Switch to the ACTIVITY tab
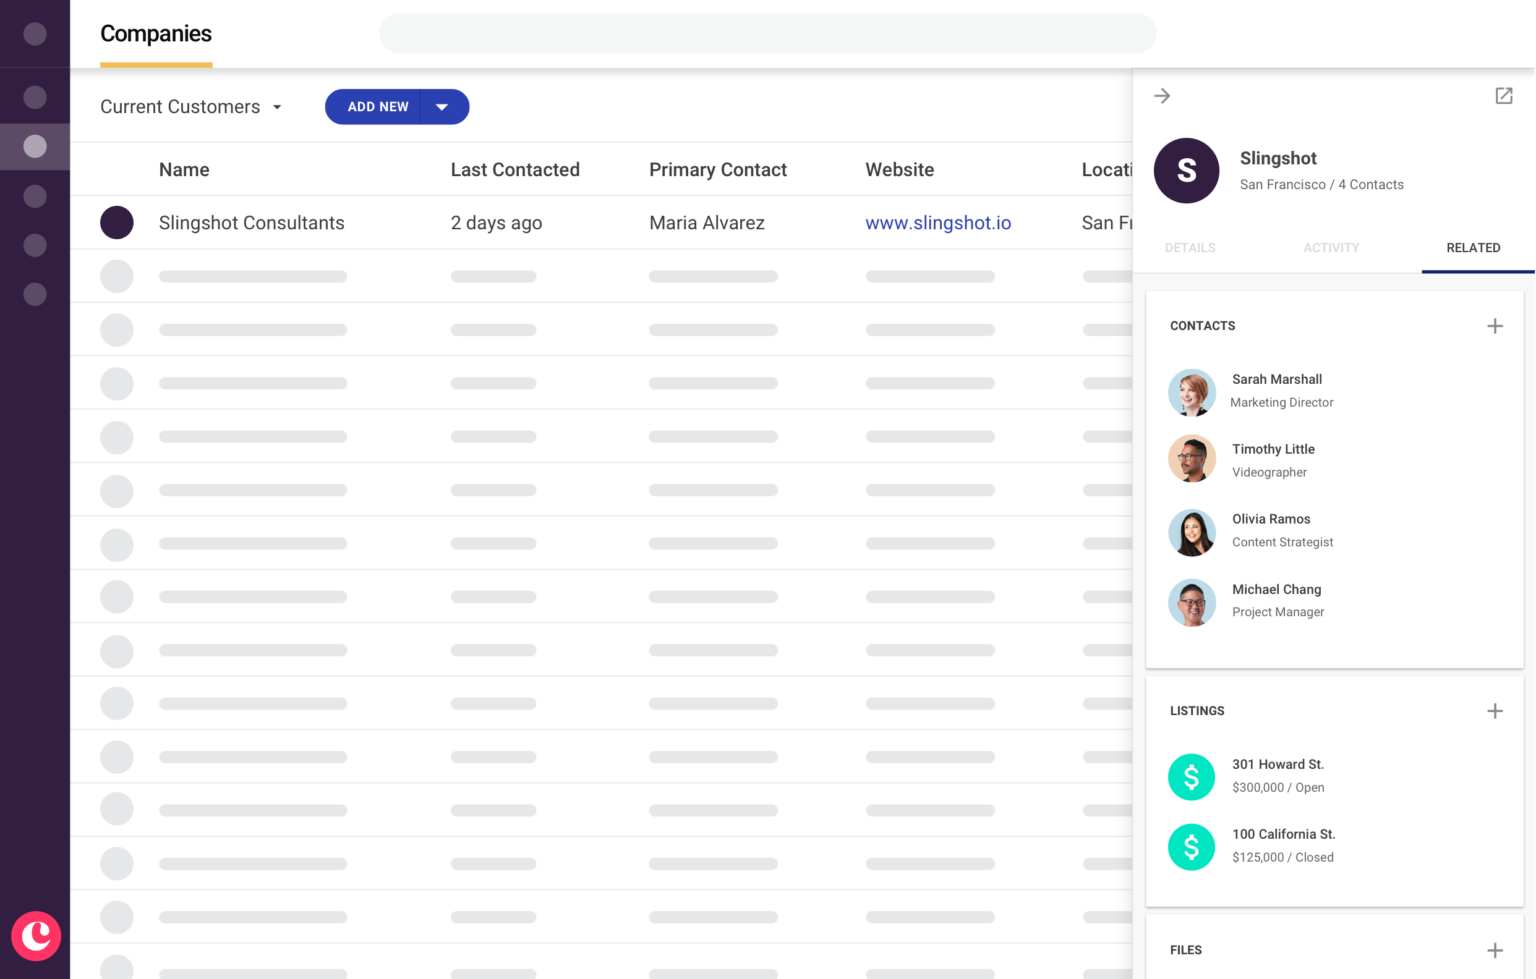The height and width of the screenshot is (979, 1536). coord(1331,247)
